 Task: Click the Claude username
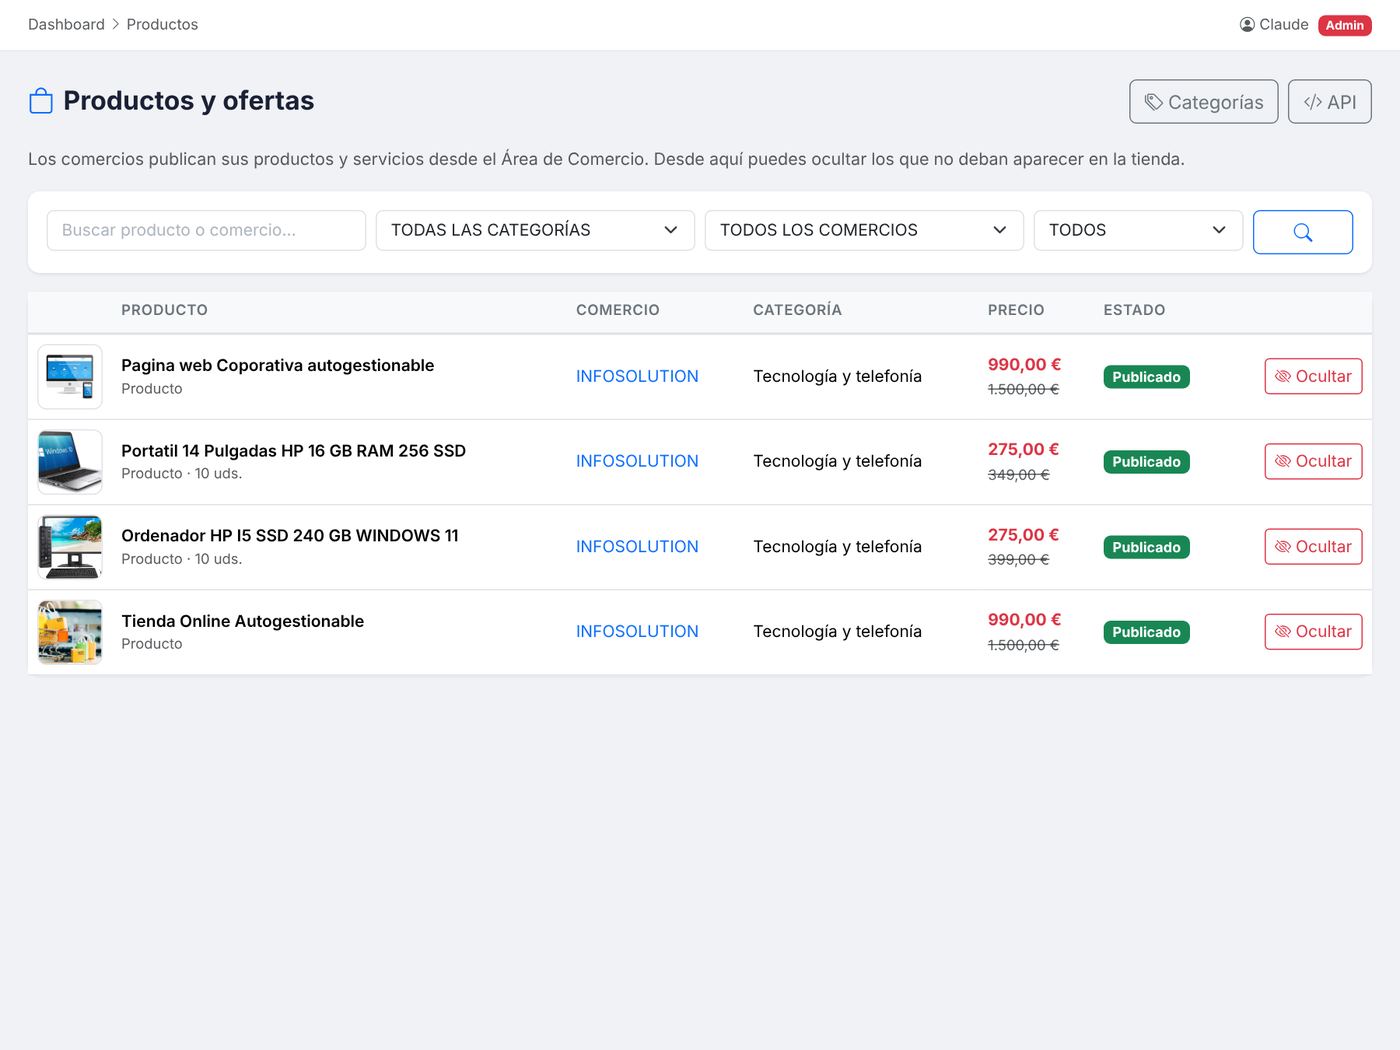pos(1284,24)
